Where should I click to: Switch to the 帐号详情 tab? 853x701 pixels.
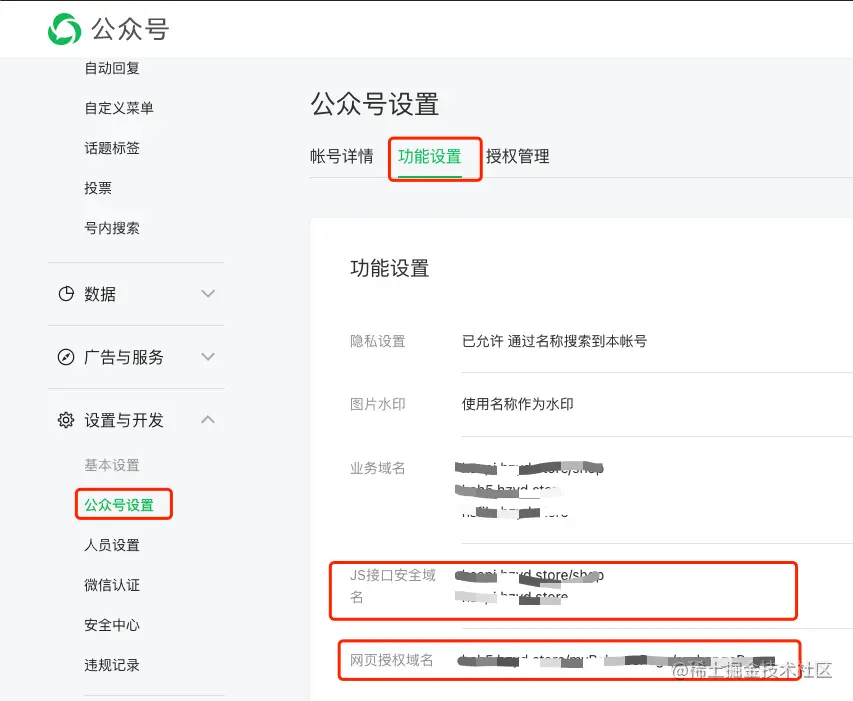(341, 156)
